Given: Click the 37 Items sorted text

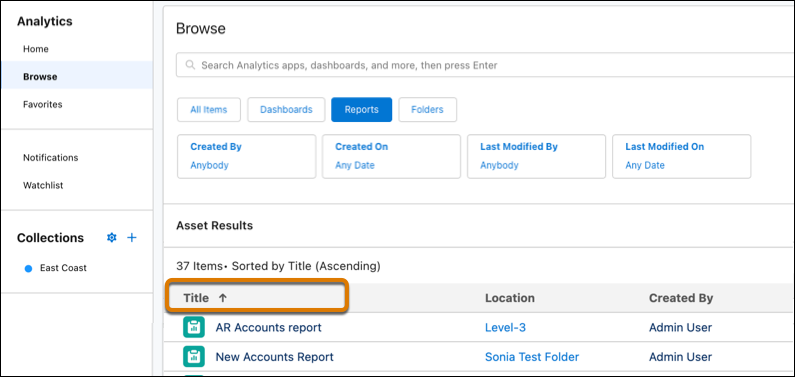Looking at the screenshot, I should click(x=278, y=266).
